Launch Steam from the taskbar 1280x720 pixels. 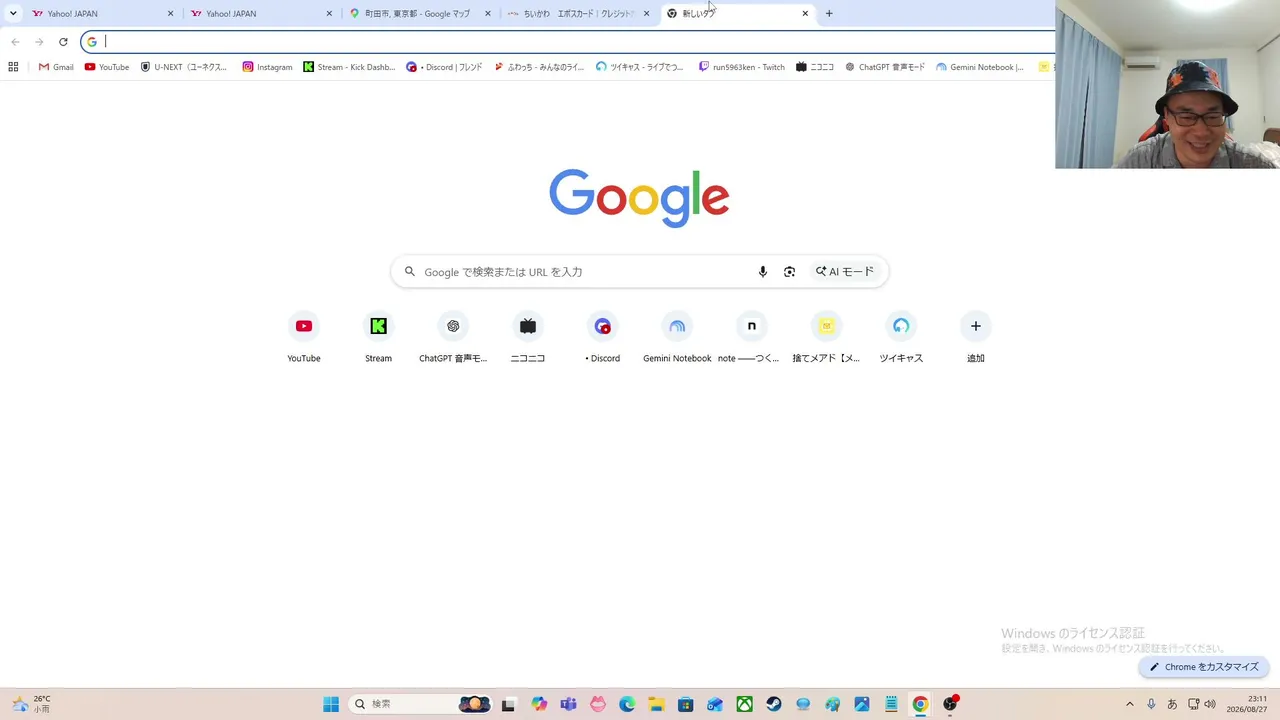point(774,704)
